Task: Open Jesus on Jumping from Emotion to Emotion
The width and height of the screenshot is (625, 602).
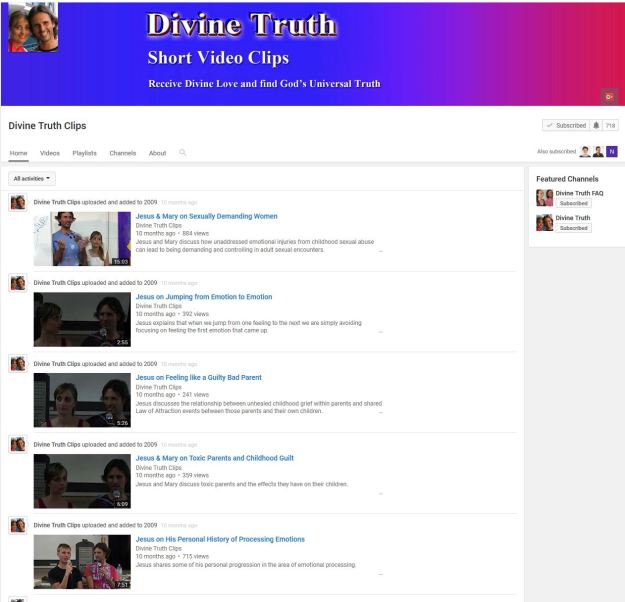Action: pyautogui.click(x=204, y=297)
